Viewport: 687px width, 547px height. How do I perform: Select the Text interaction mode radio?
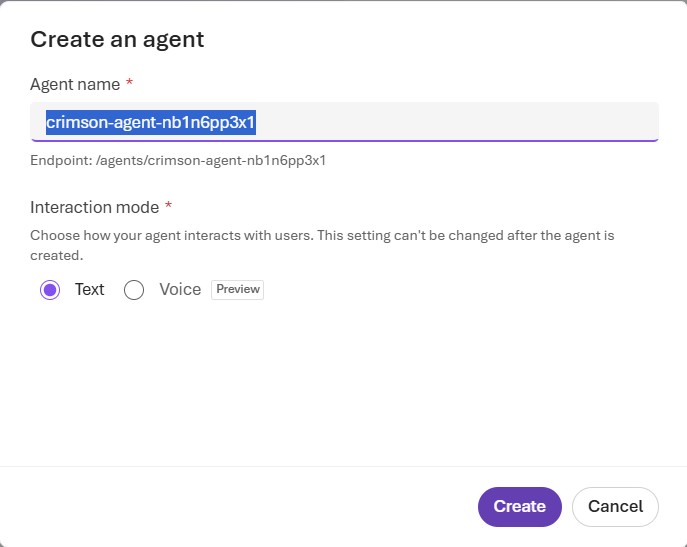(50, 290)
